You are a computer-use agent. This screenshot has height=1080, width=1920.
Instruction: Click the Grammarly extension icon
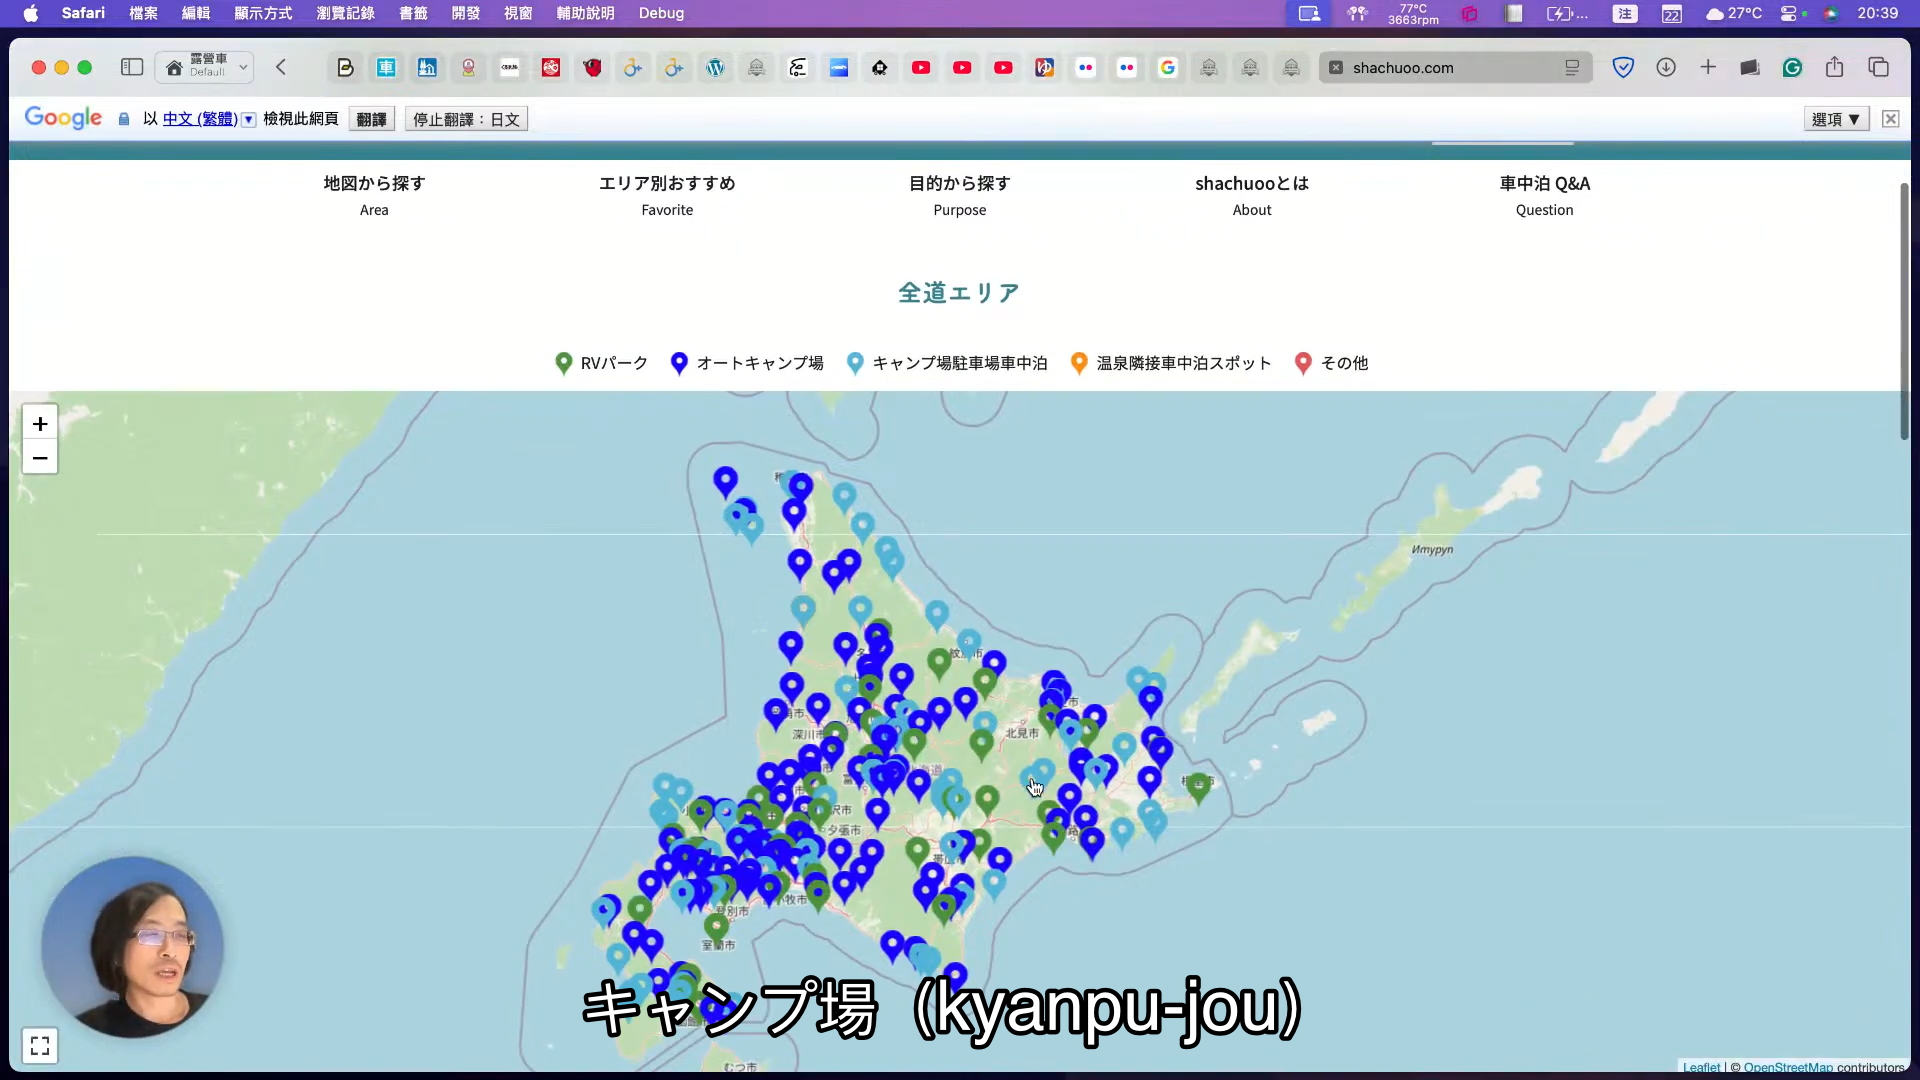point(1792,67)
